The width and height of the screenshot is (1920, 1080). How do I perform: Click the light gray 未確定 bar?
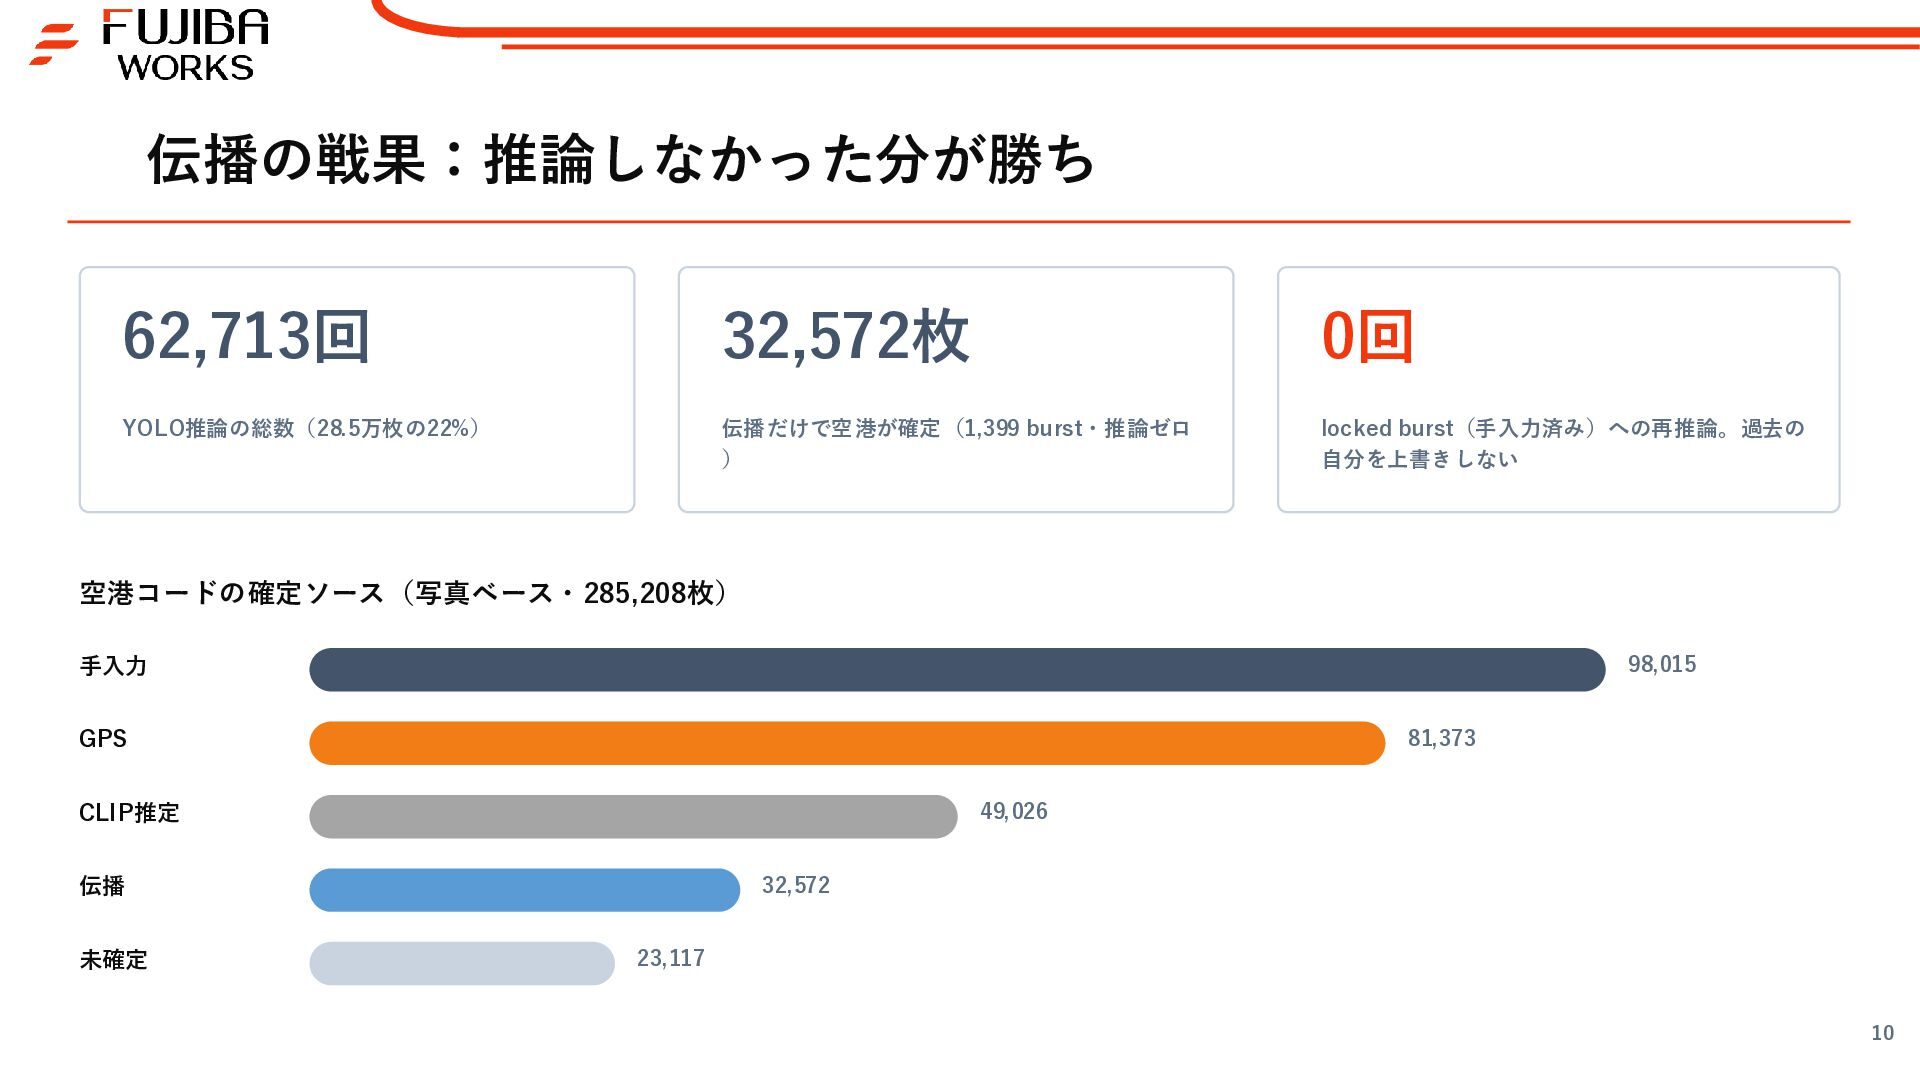point(462,963)
